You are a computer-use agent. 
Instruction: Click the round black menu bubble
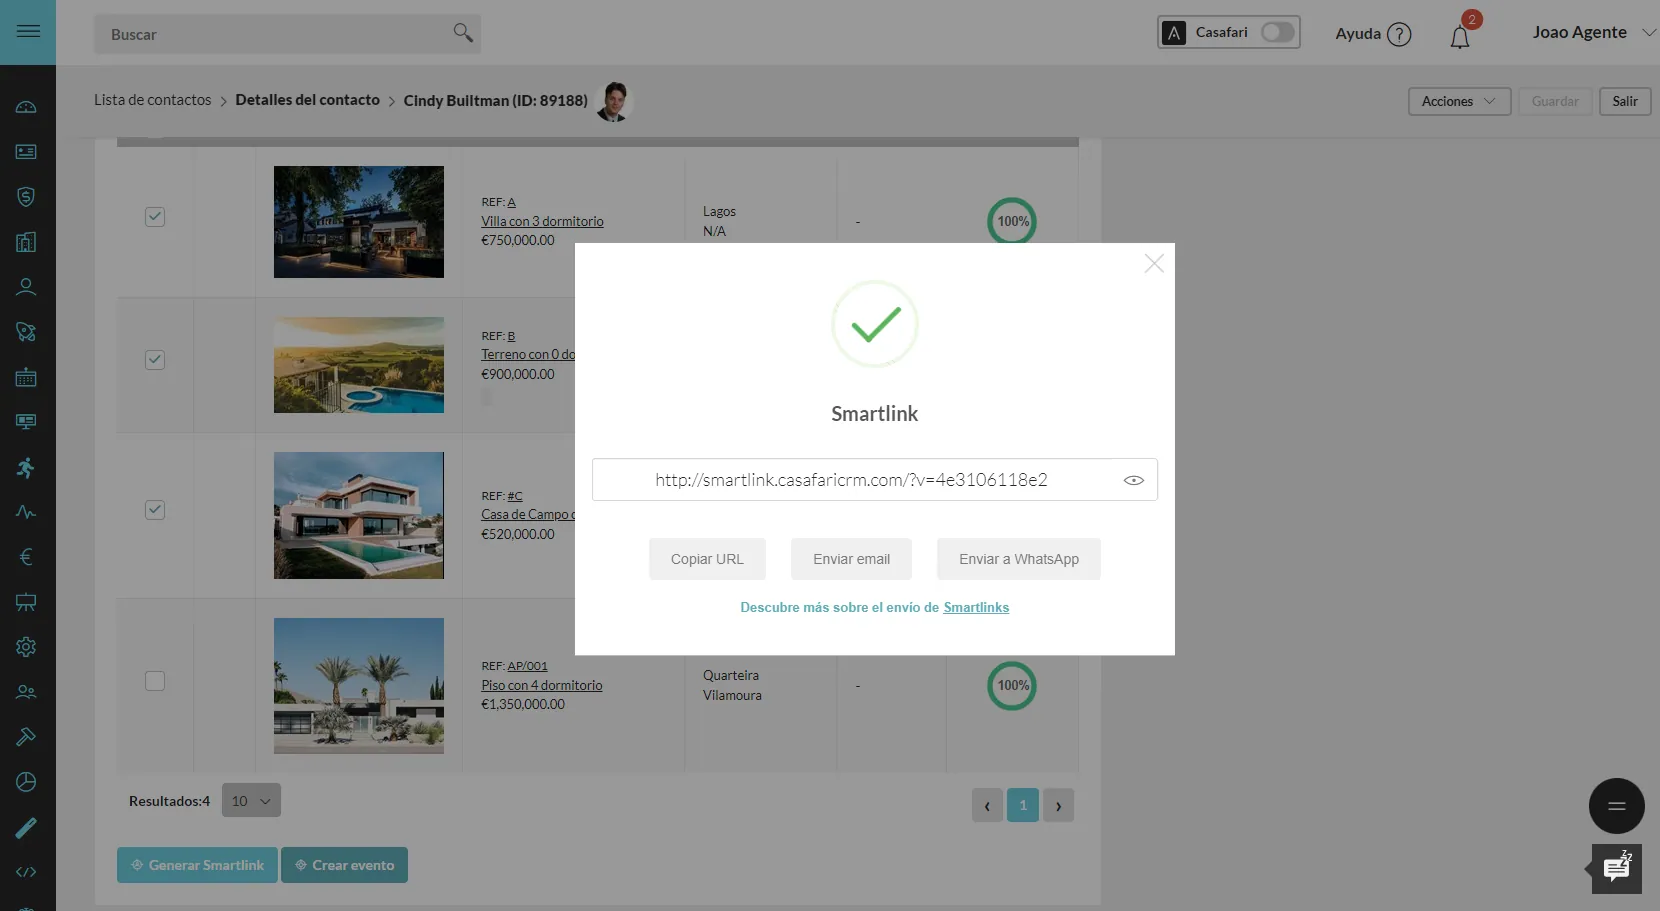(x=1616, y=806)
